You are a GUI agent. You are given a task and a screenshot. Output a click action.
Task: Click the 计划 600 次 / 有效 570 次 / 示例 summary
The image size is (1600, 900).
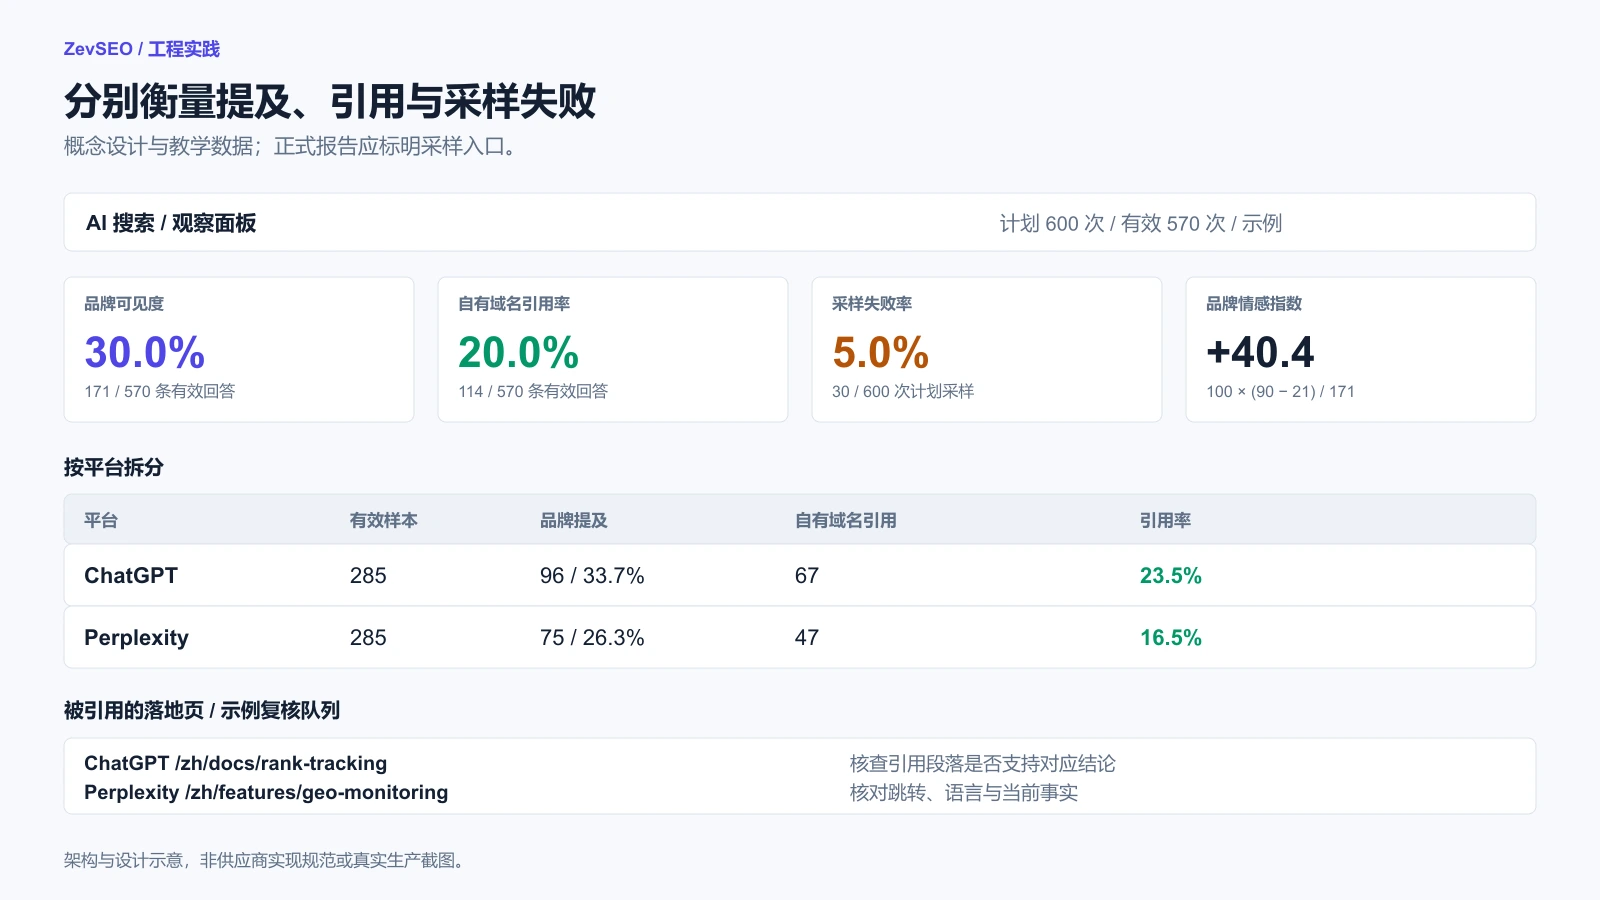(x=1141, y=223)
